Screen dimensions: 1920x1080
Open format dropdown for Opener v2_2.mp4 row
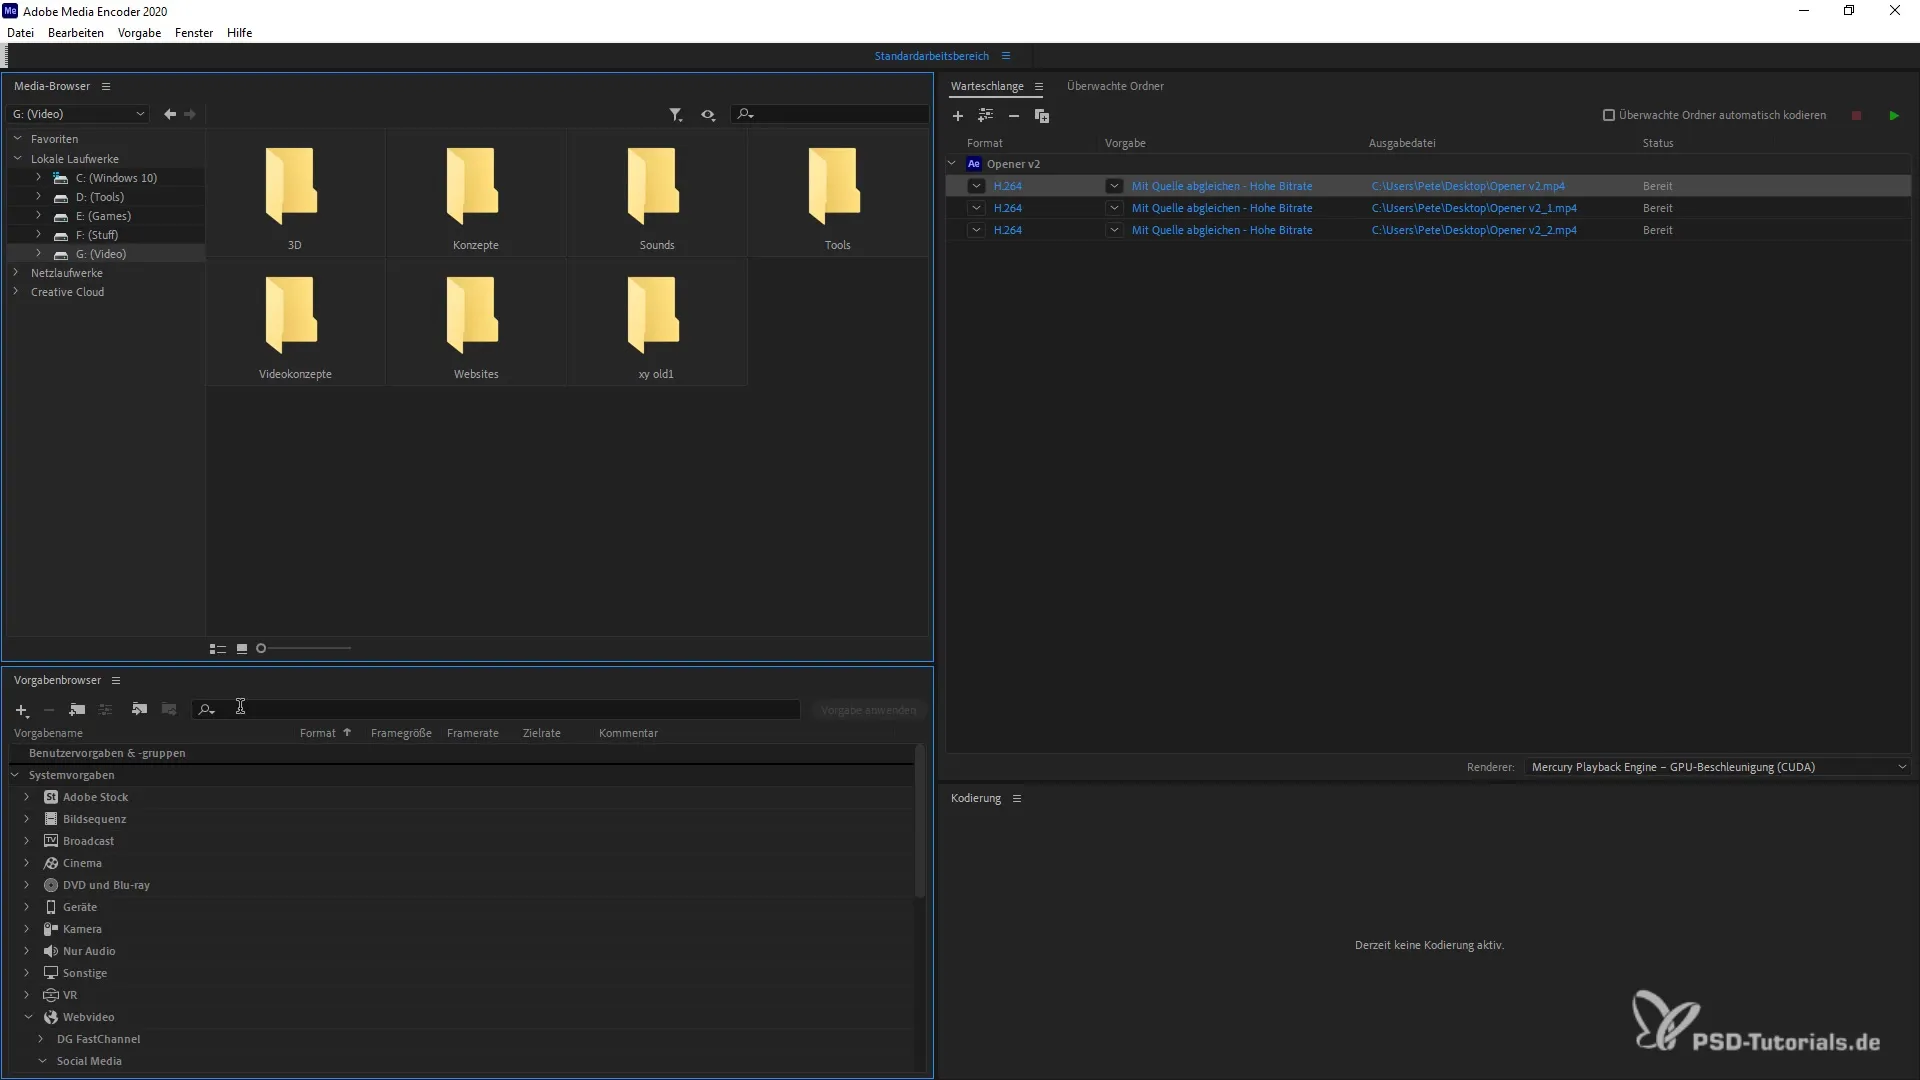976,230
